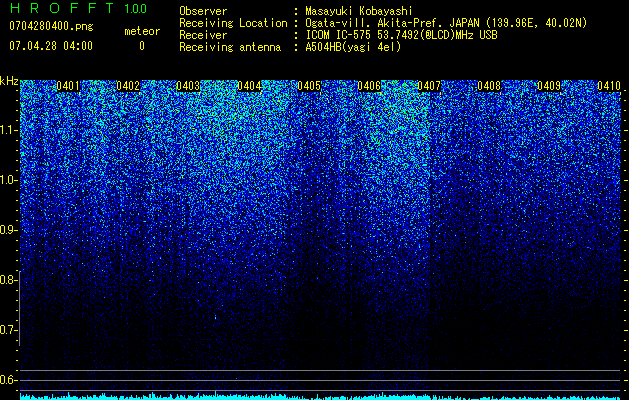This screenshot has height=400, width=629.
Task: Click the kHz axis unit label
Action: (9, 81)
